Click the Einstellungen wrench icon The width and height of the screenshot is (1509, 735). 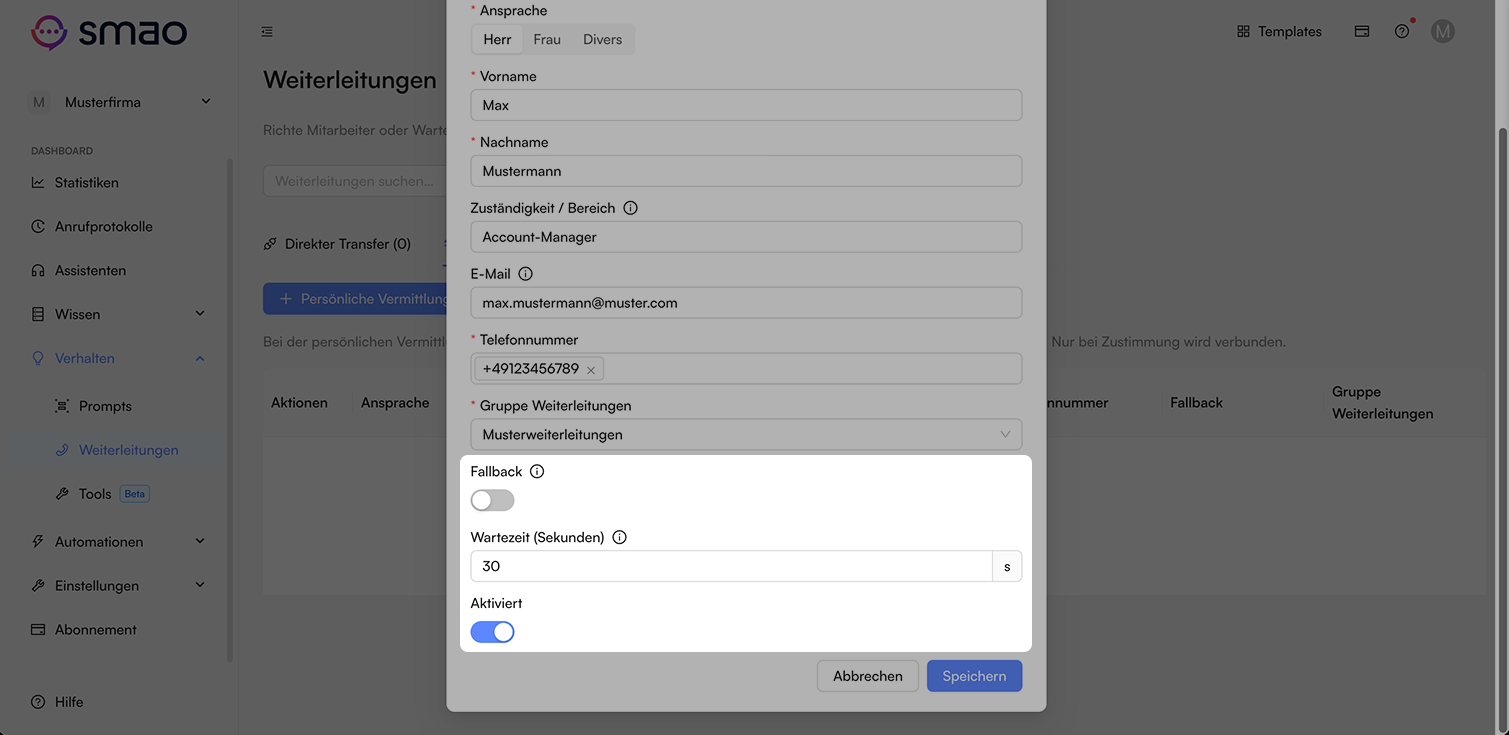(x=38, y=586)
